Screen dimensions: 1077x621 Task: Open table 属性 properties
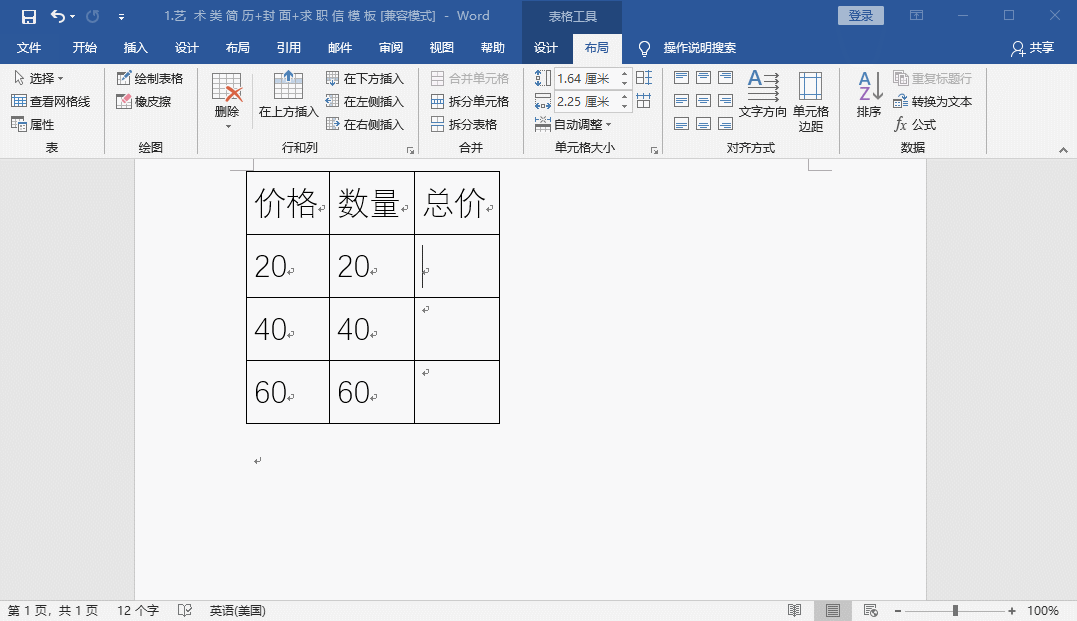pyautogui.click(x=32, y=124)
